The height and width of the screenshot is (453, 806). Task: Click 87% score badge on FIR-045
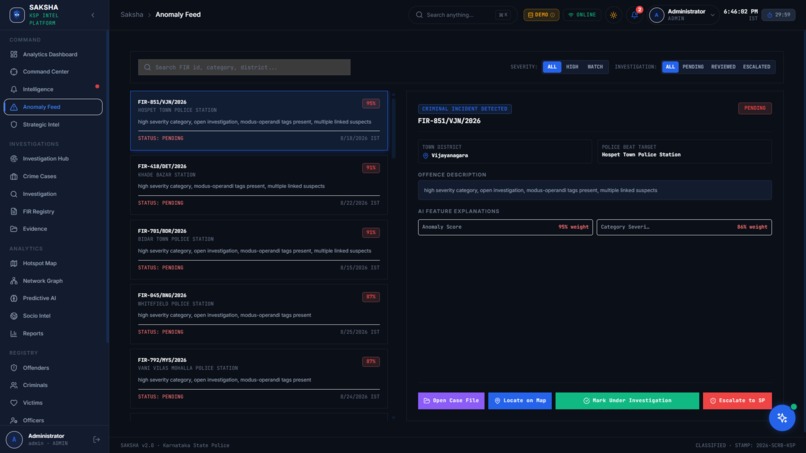tap(371, 297)
